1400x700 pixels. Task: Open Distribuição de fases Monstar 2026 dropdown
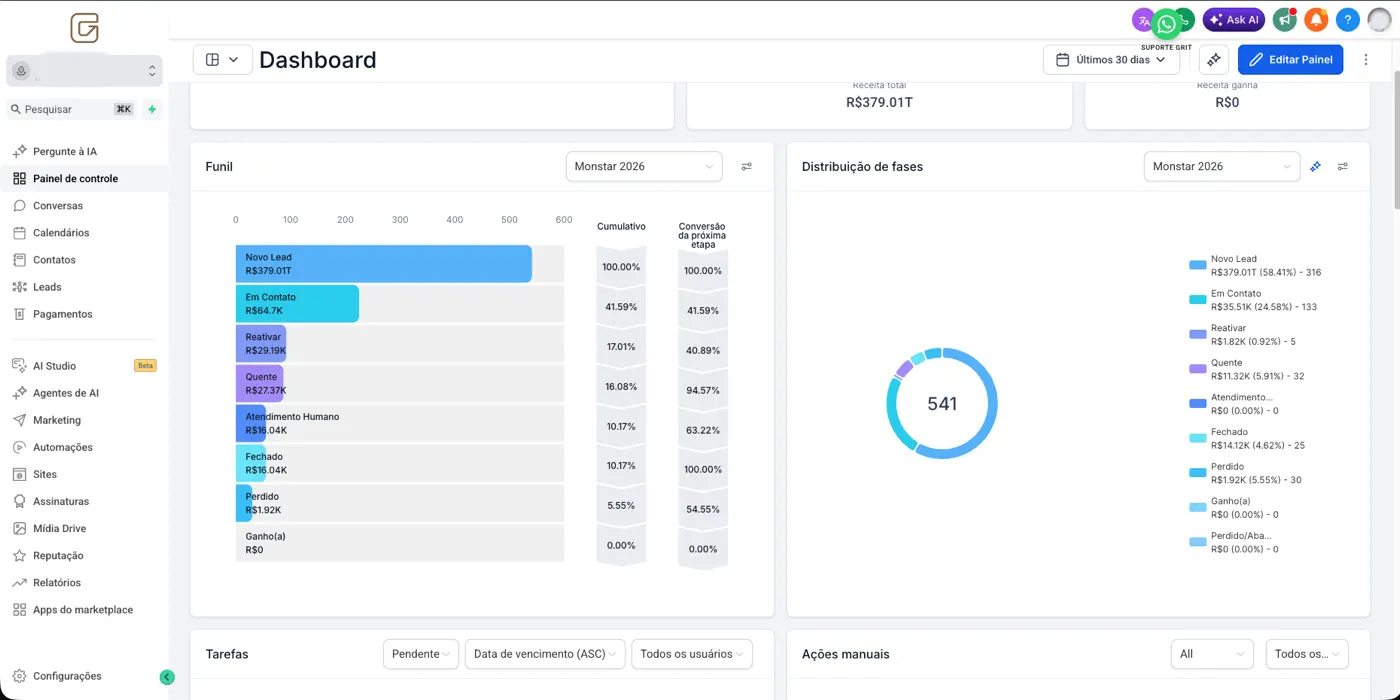(x=1222, y=167)
